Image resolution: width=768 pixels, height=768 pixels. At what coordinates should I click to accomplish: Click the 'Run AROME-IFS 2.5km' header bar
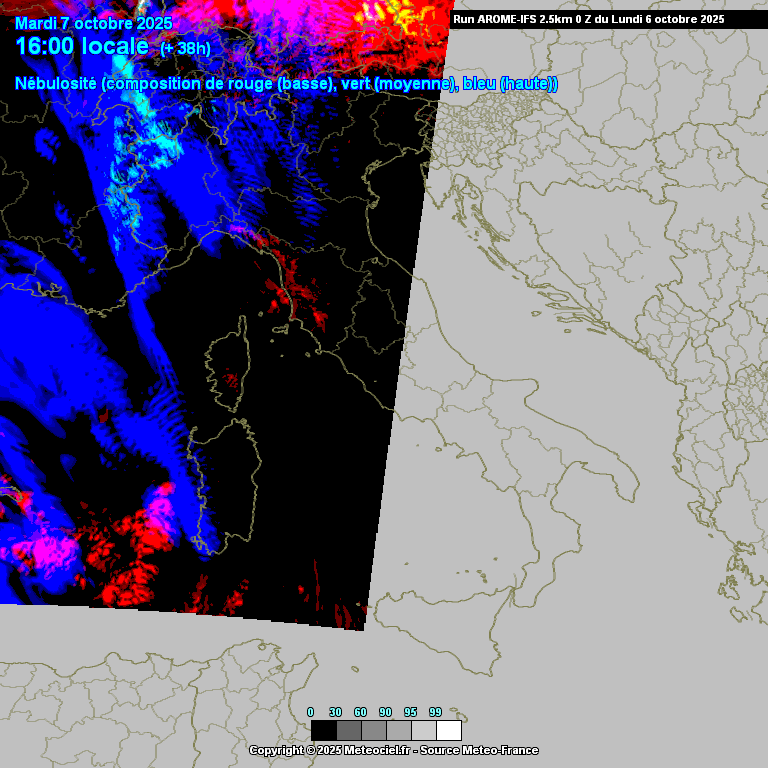589,19
